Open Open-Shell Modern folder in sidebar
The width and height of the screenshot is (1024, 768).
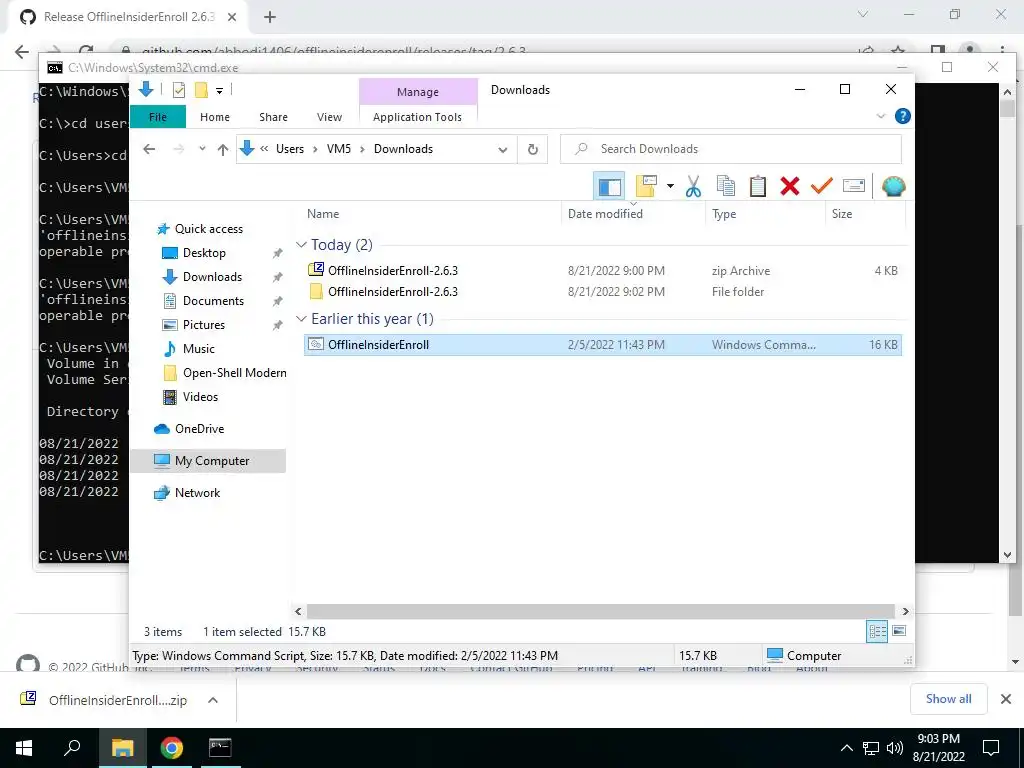click(234, 373)
